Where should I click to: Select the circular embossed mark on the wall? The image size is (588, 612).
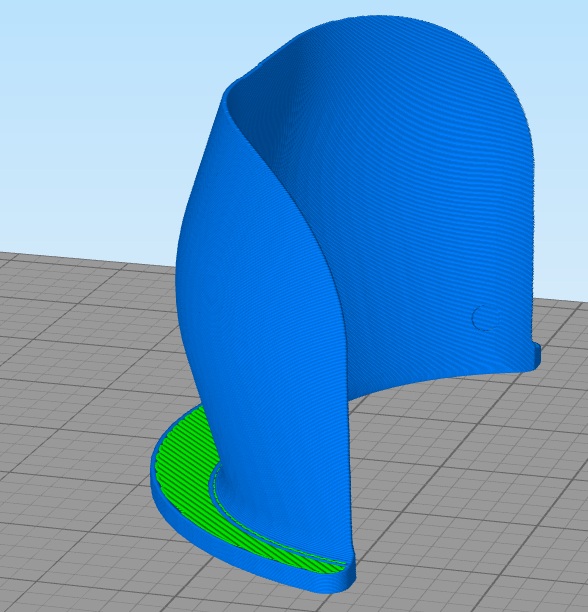click(x=485, y=318)
